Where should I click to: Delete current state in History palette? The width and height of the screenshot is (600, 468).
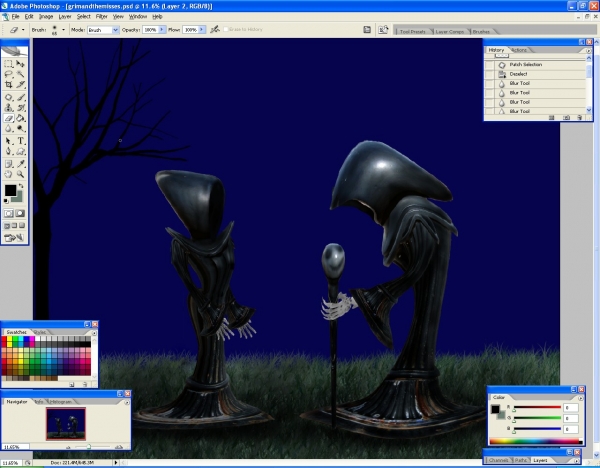click(579, 117)
